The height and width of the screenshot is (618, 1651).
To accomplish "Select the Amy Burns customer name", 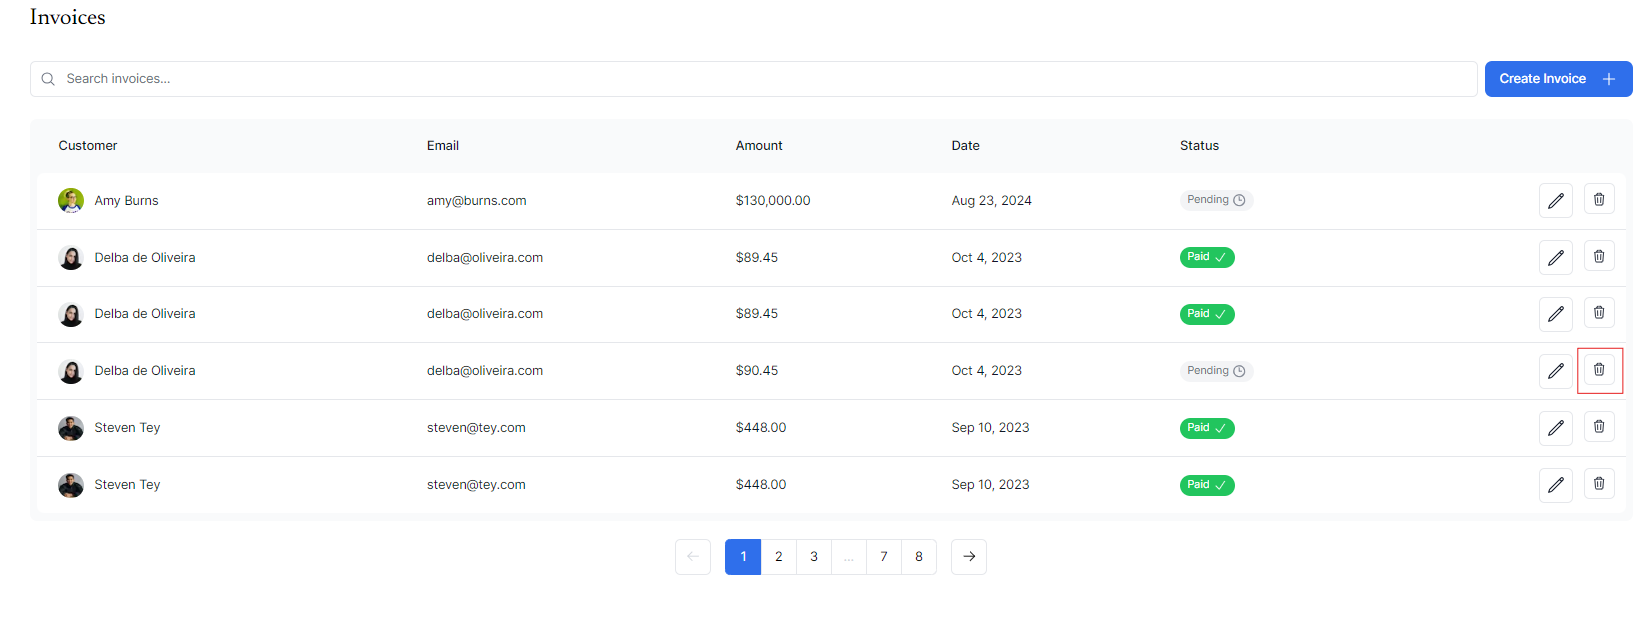I will 126,201.
